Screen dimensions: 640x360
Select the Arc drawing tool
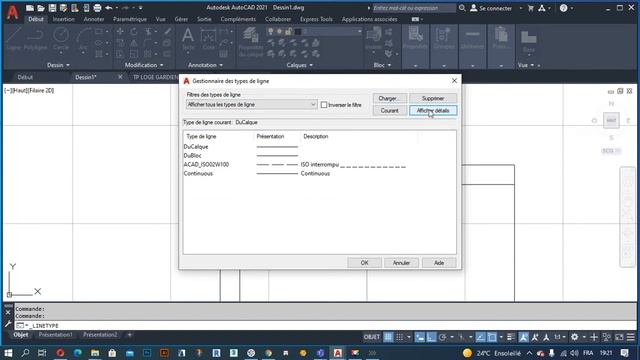83,39
